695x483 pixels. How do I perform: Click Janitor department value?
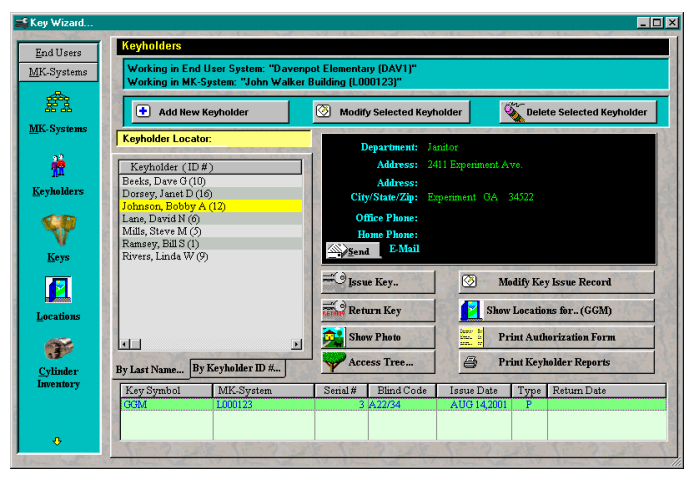tap(442, 147)
